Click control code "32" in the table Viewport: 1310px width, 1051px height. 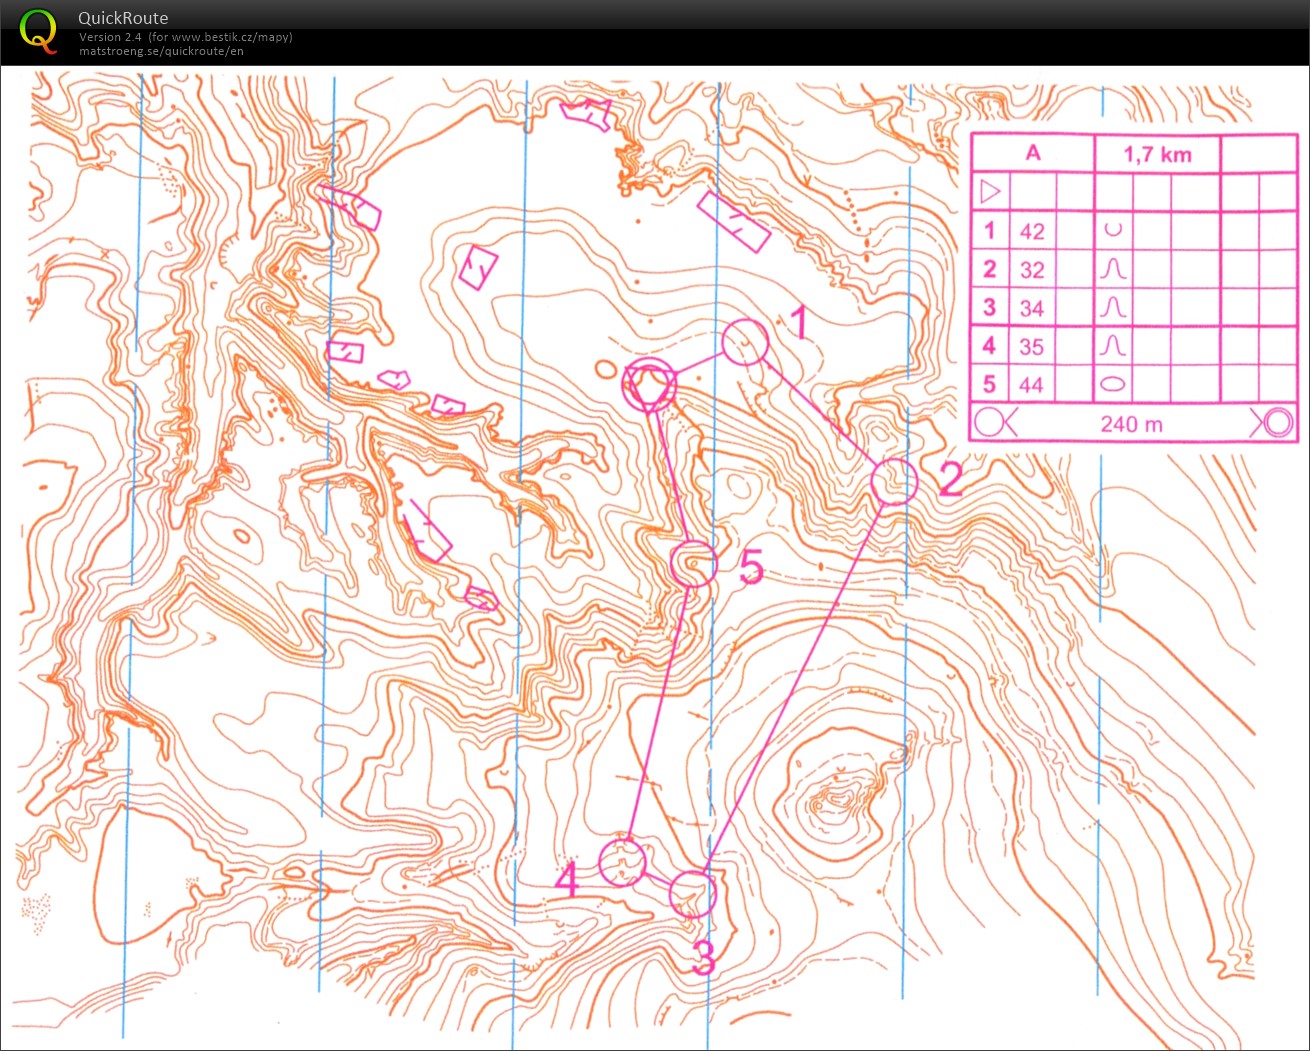click(1032, 270)
